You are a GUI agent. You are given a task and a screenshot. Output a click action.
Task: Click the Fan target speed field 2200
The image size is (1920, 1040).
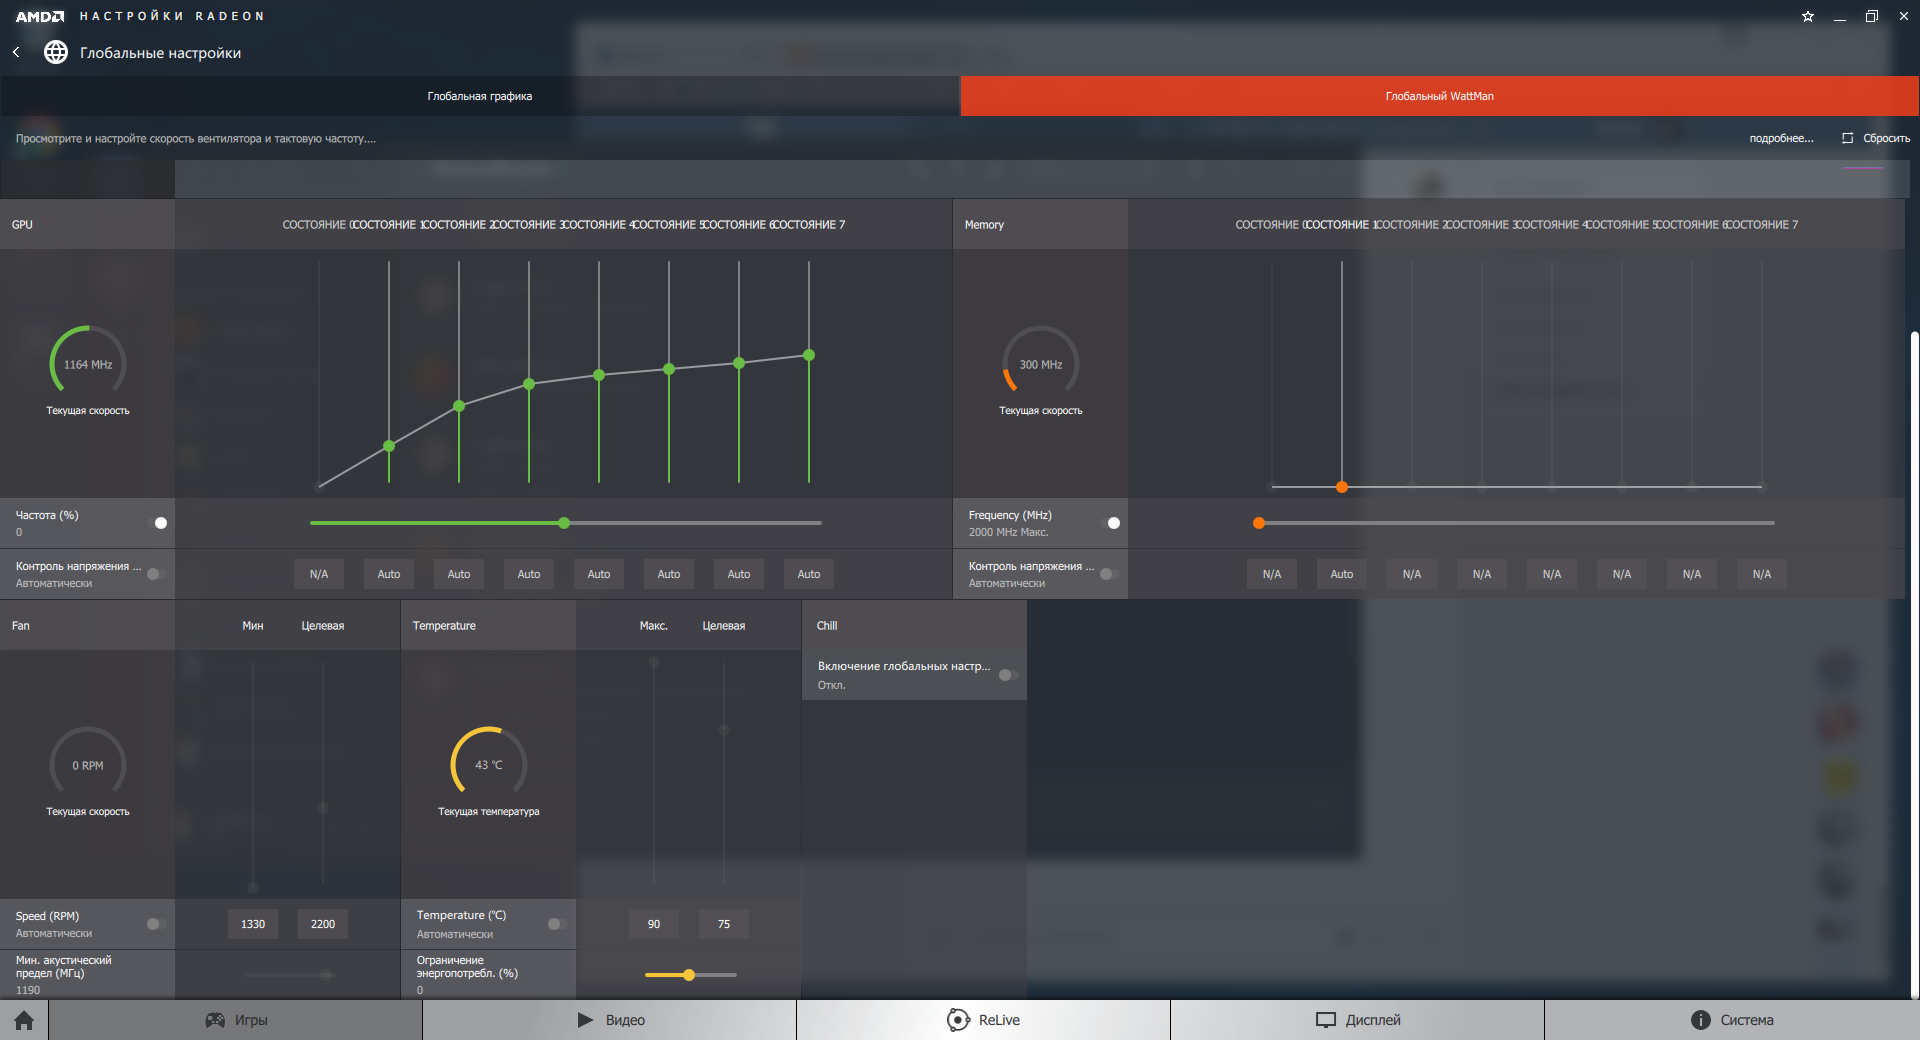[x=323, y=924]
